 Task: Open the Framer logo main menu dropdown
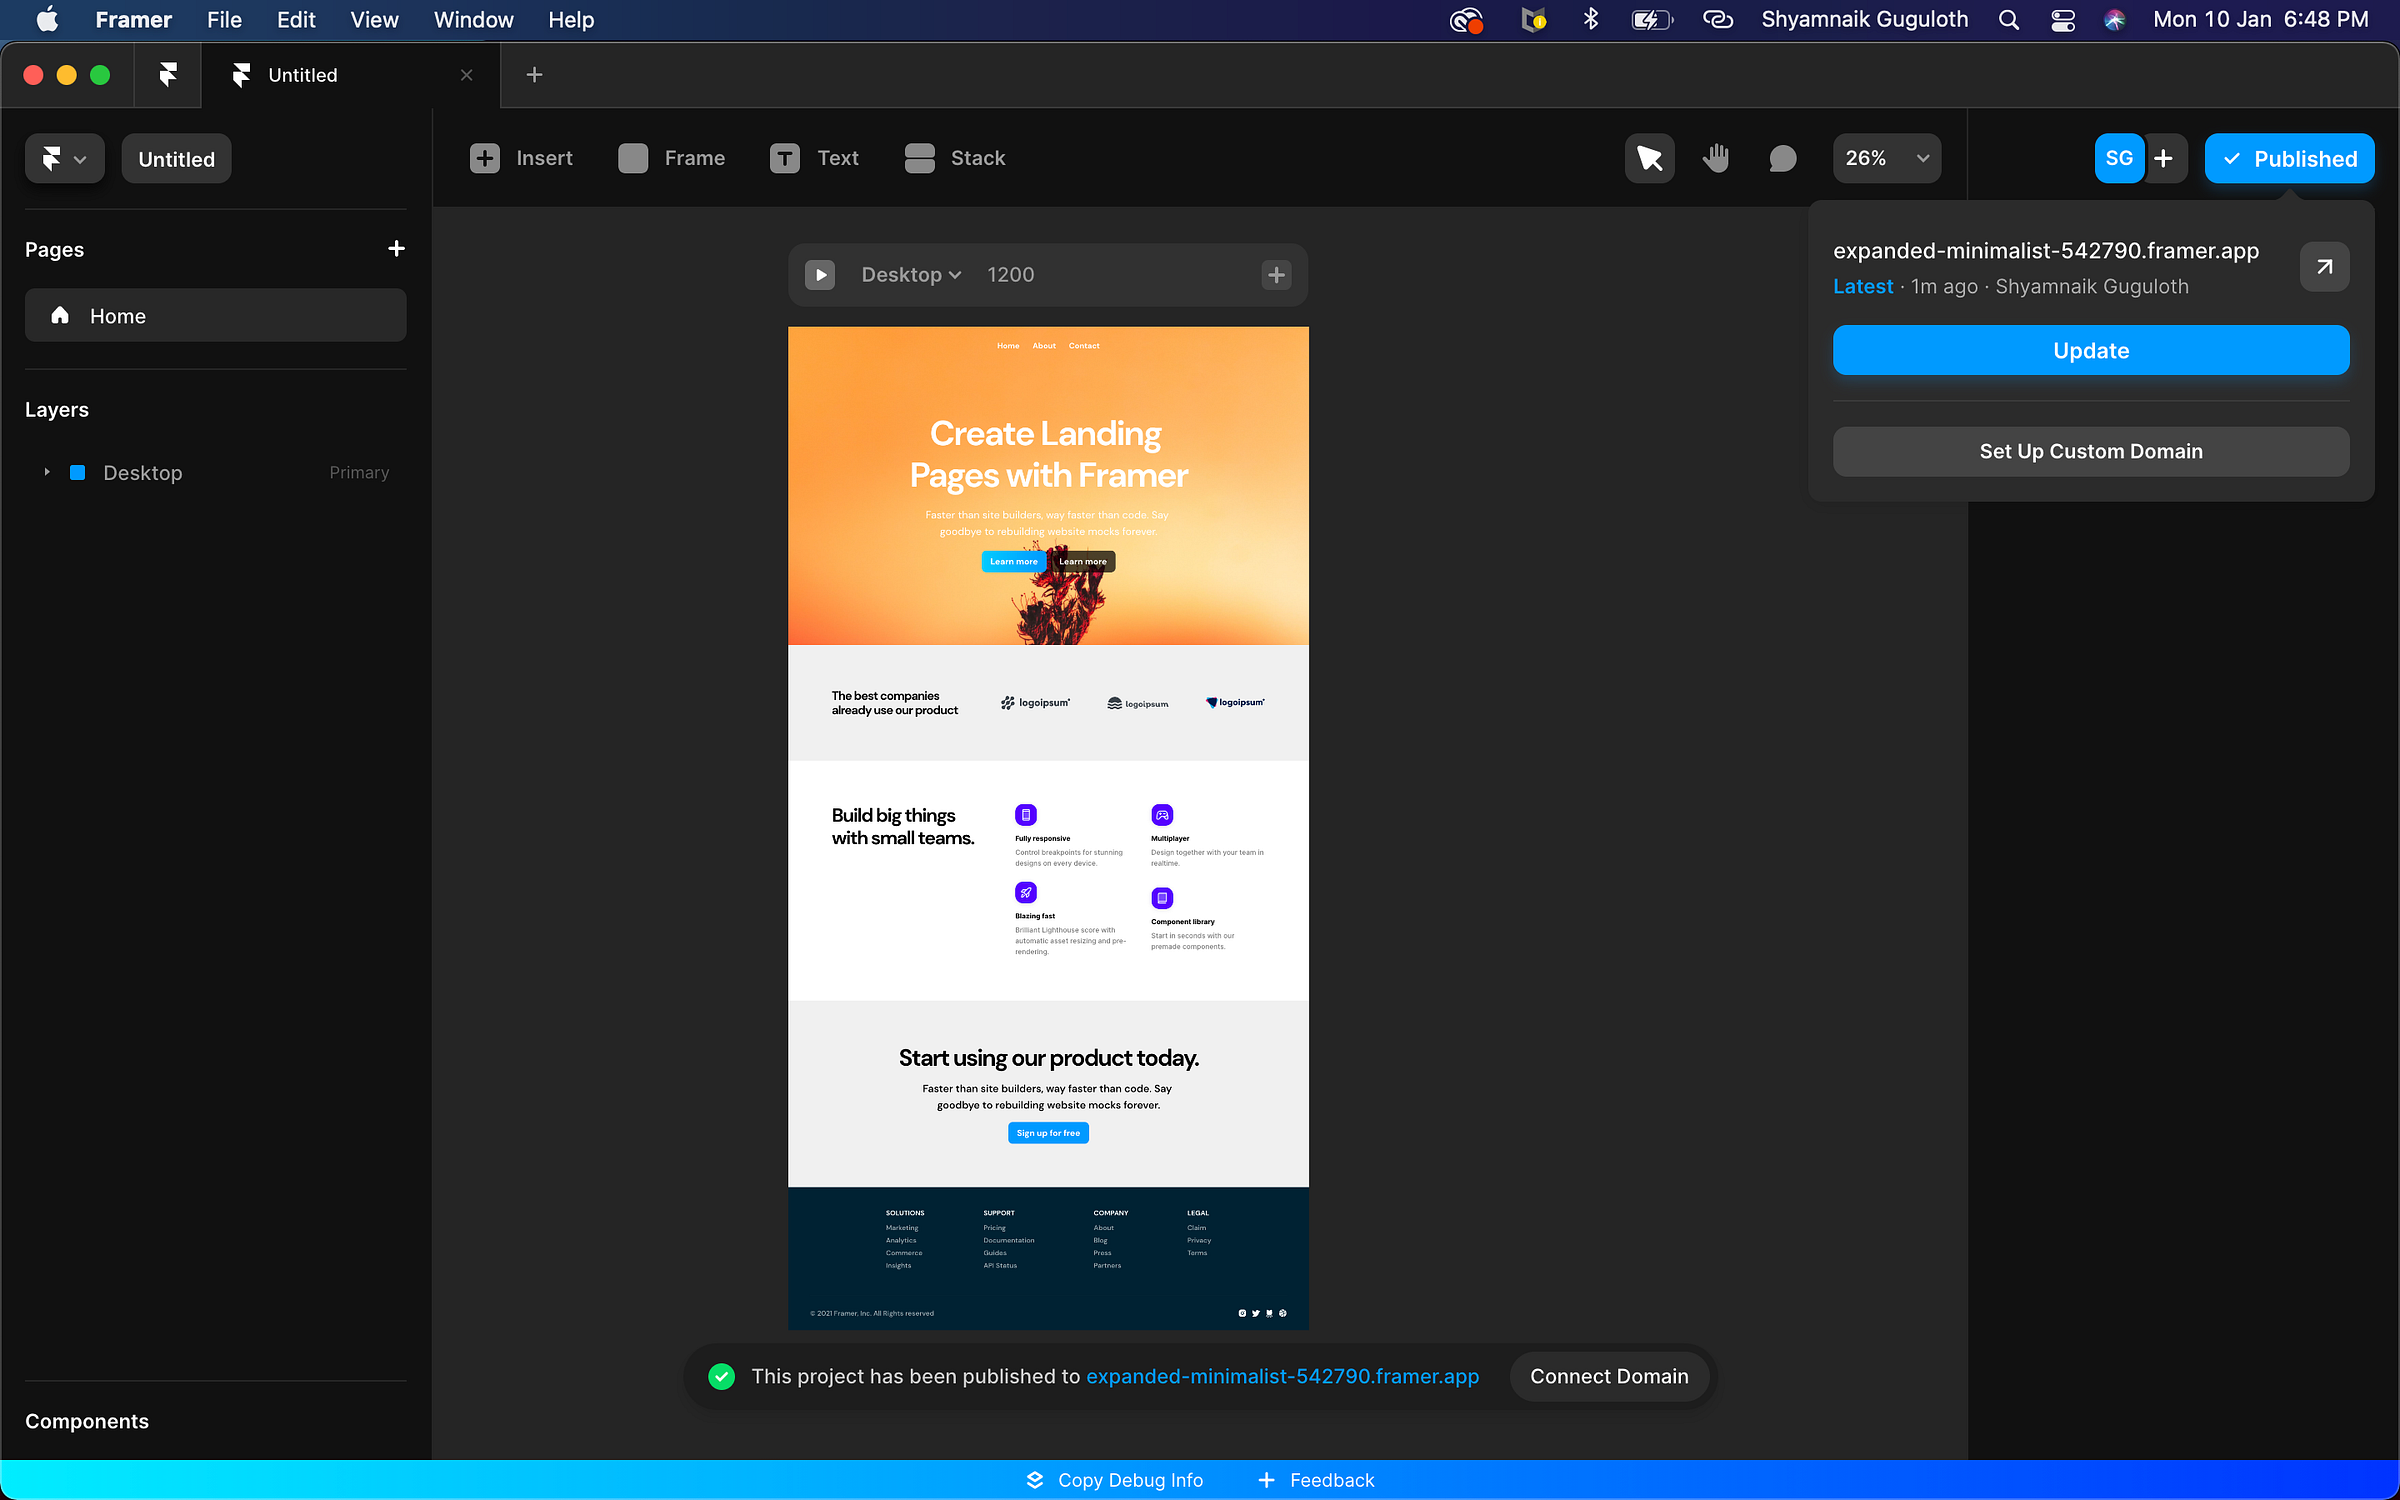(64, 158)
